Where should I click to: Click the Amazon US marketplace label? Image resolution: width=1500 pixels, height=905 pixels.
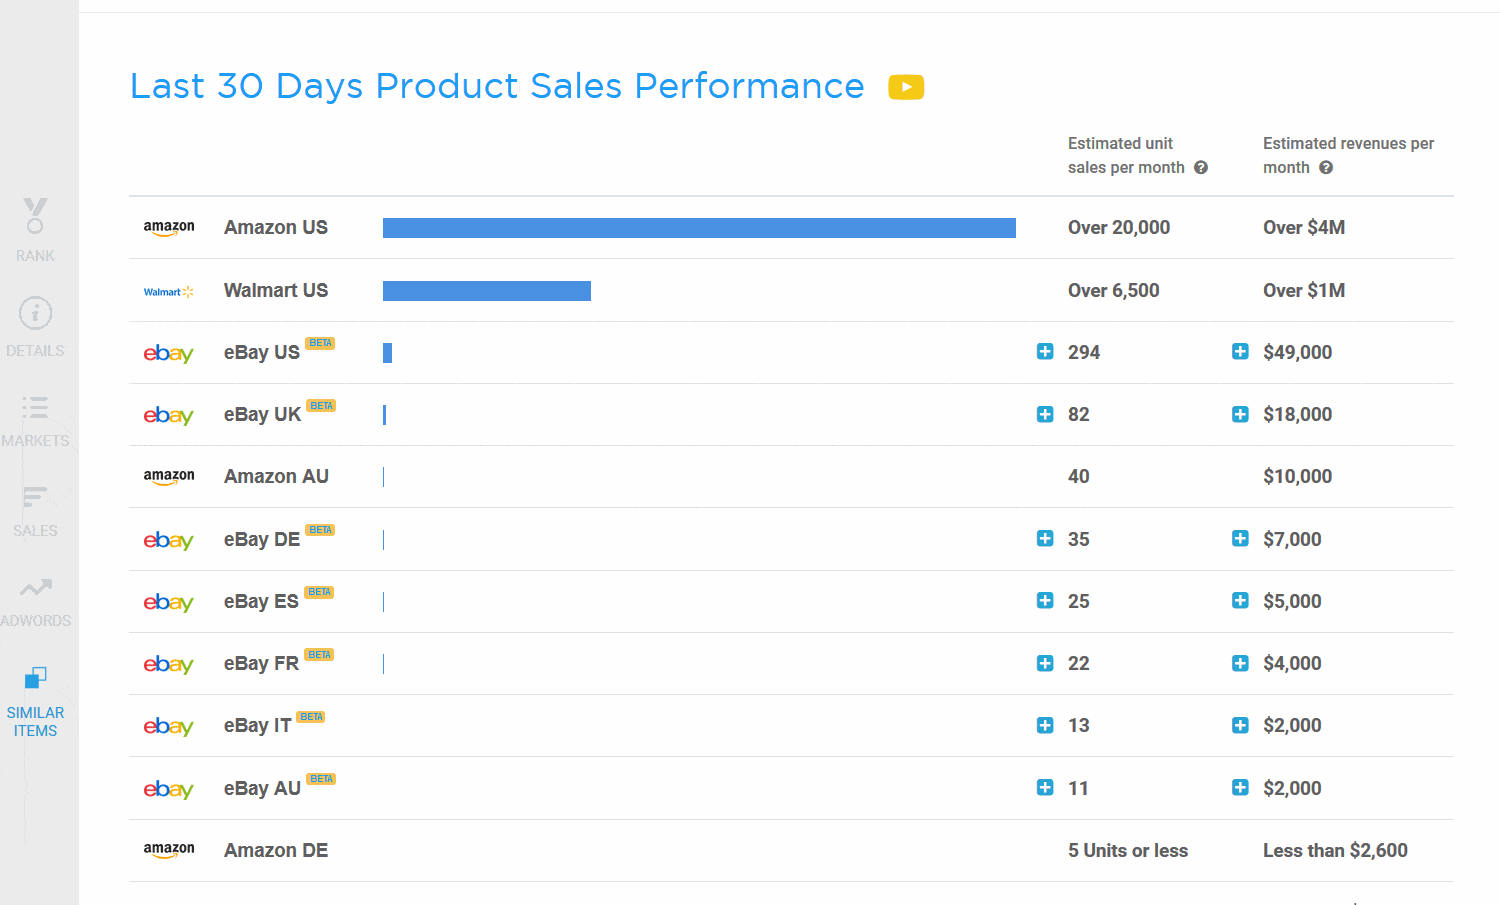[276, 227]
